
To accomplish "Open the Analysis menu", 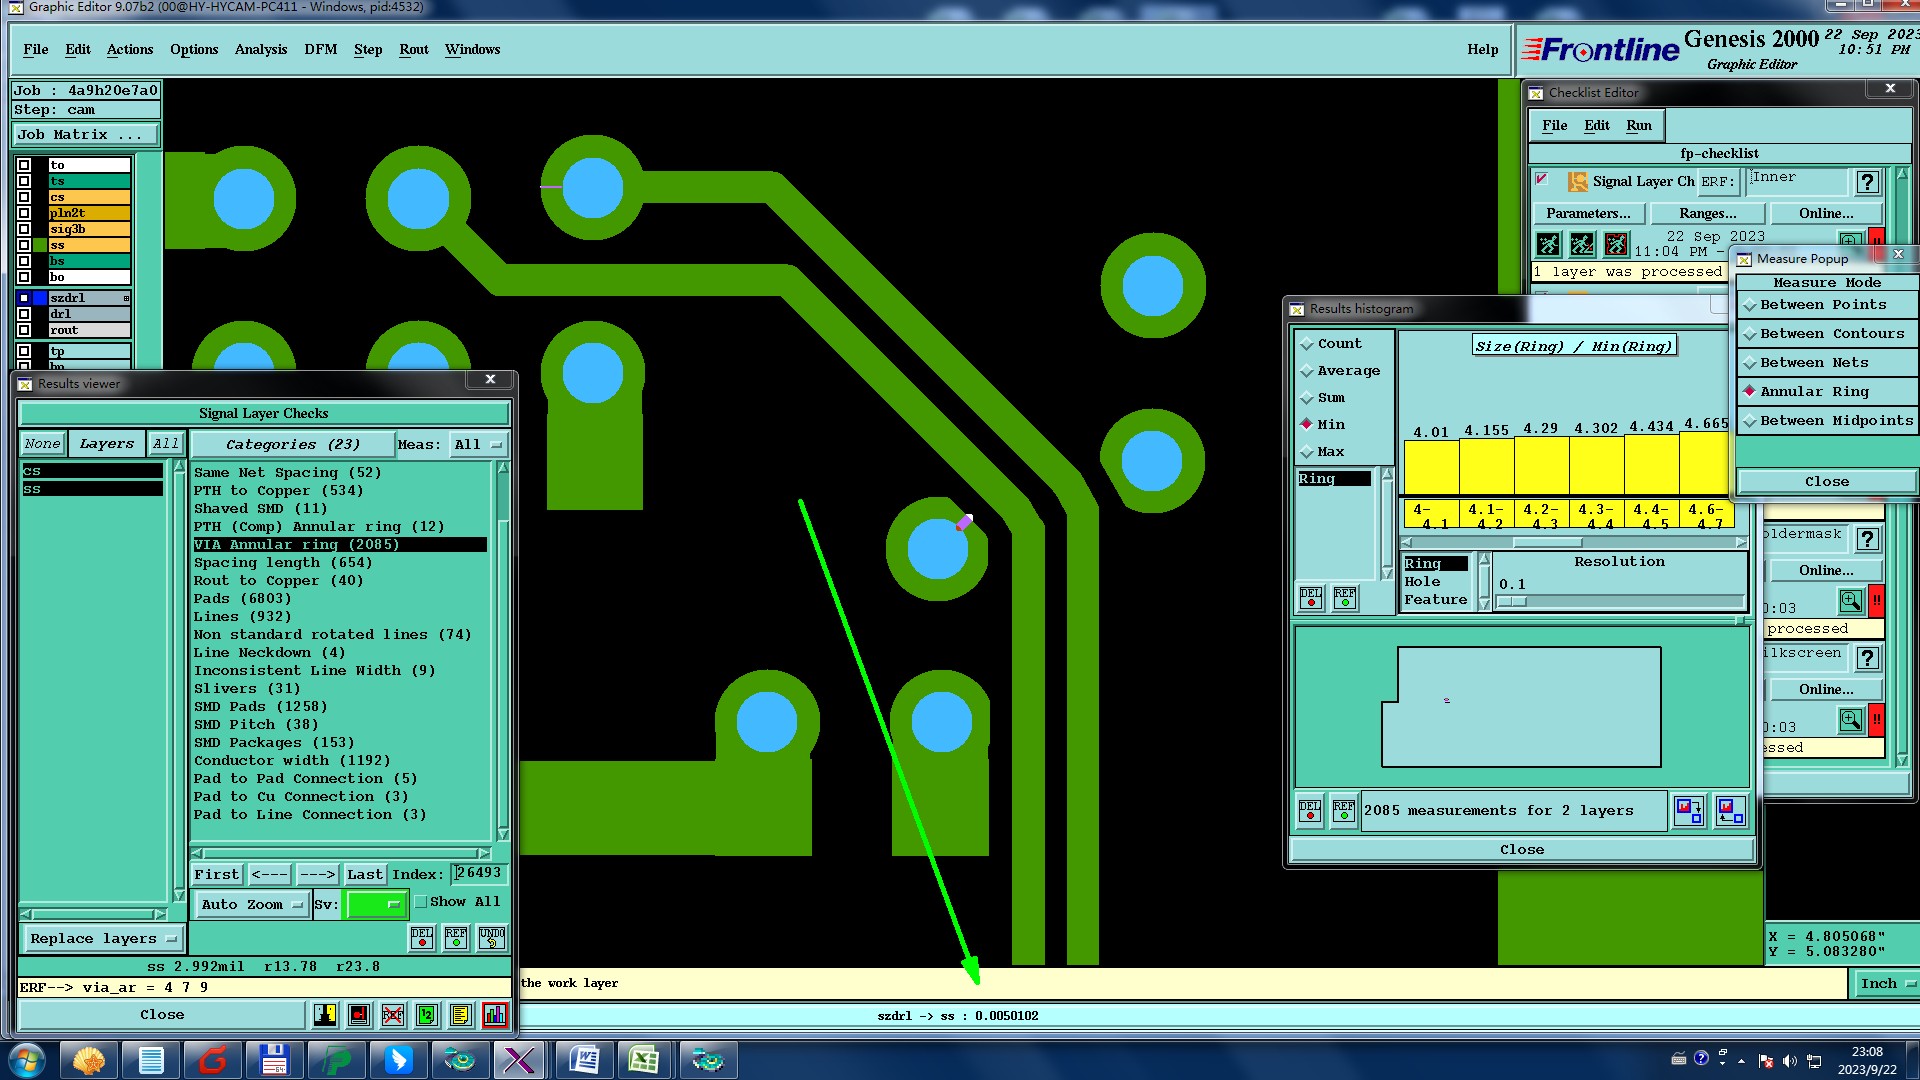I will [x=260, y=50].
